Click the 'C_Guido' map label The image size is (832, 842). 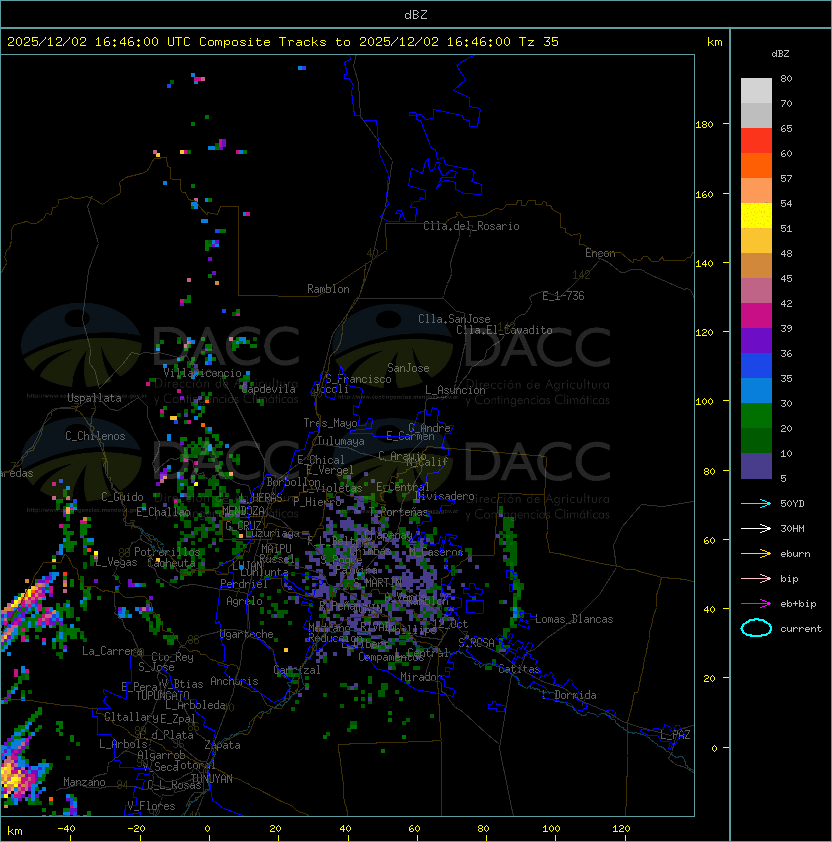point(122,497)
